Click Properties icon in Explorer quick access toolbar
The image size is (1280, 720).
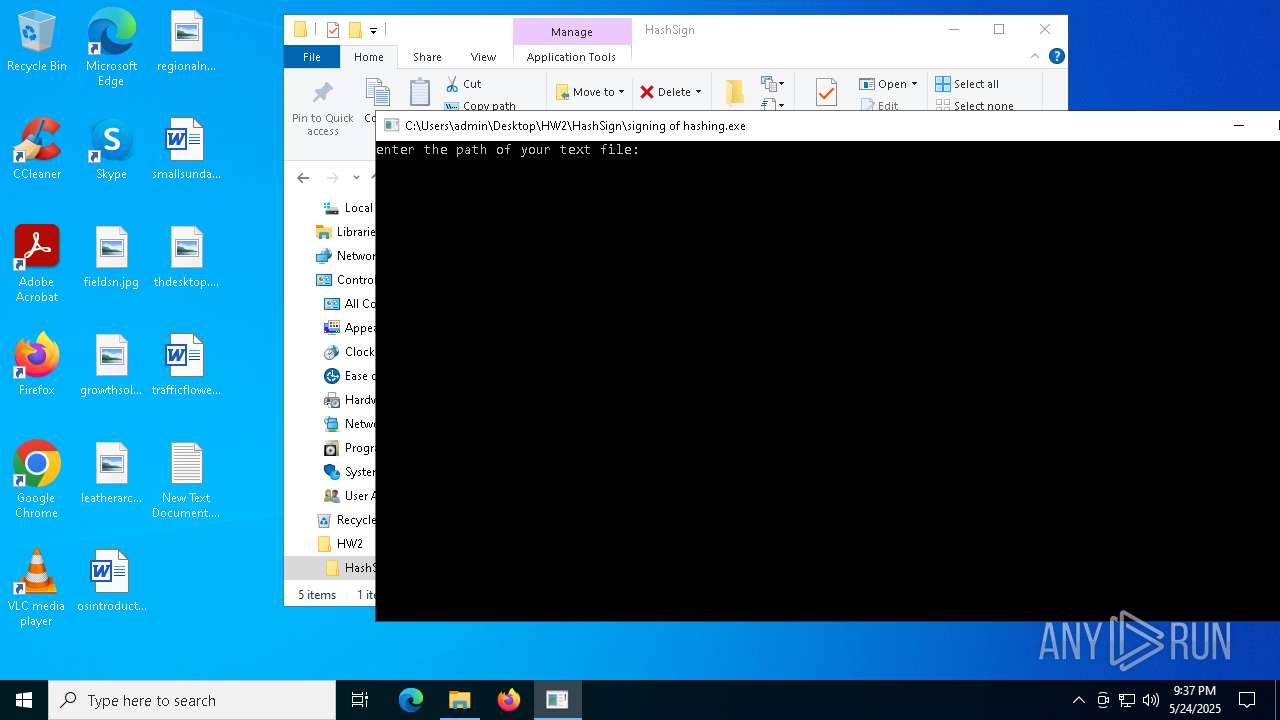pyautogui.click(x=333, y=30)
